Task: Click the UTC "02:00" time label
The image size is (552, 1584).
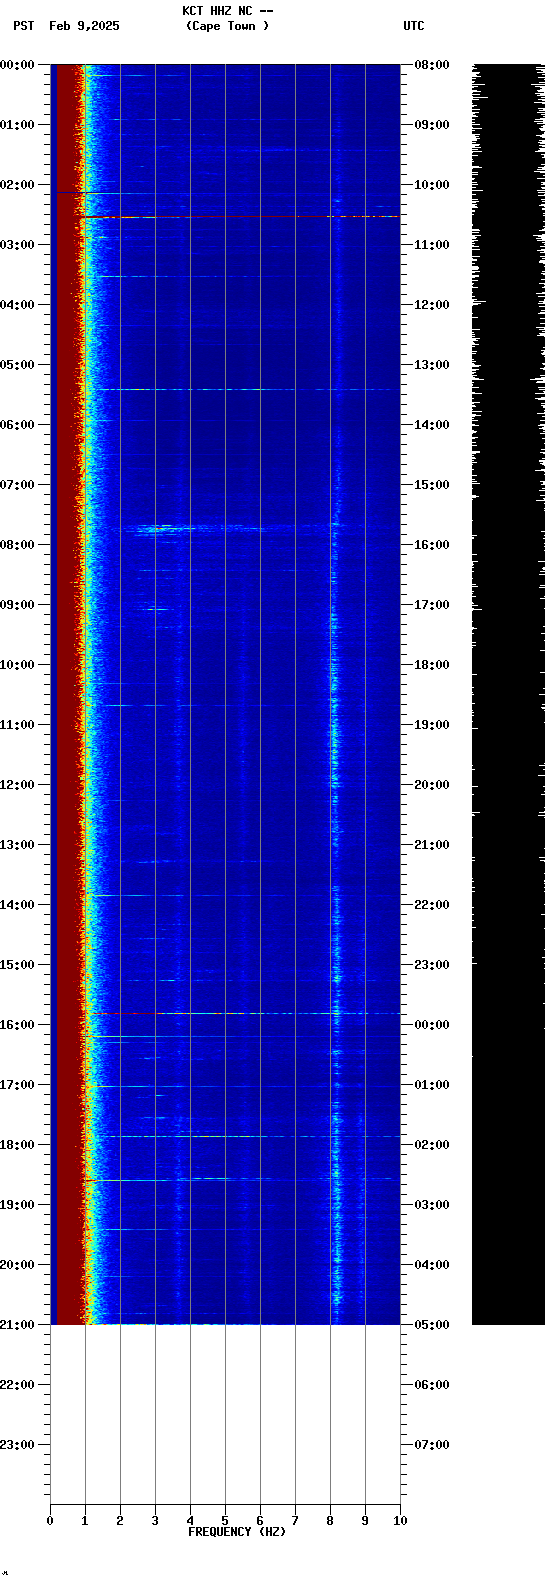Action: pyautogui.click(x=432, y=1145)
